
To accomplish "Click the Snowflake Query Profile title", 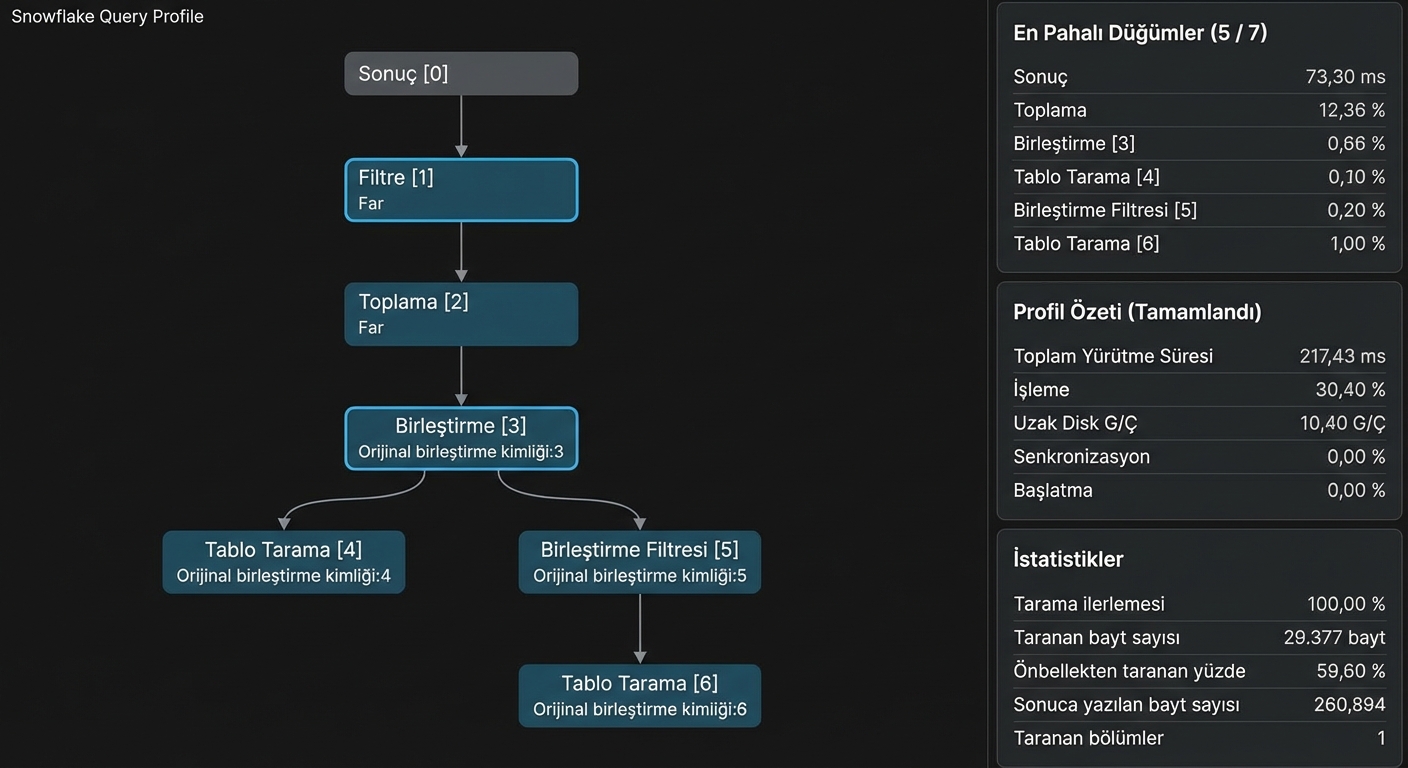I will click(107, 17).
